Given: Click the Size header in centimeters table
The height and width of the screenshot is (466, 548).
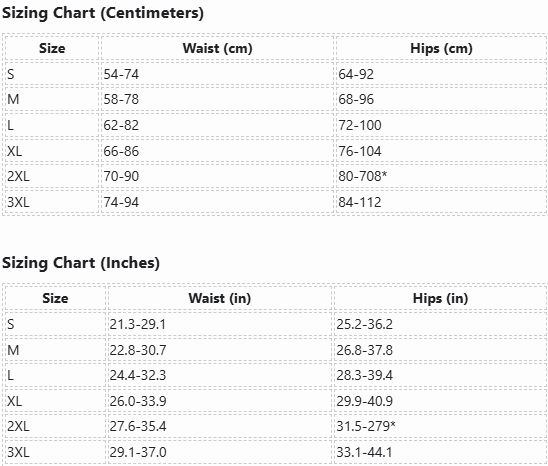Looking at the screenshot, I should coord(52,48).
